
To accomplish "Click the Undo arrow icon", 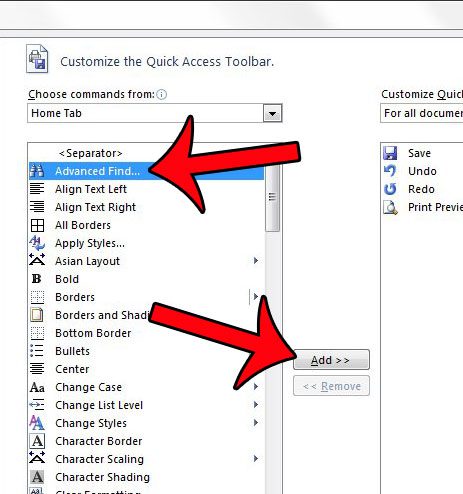I will [390, 171].
